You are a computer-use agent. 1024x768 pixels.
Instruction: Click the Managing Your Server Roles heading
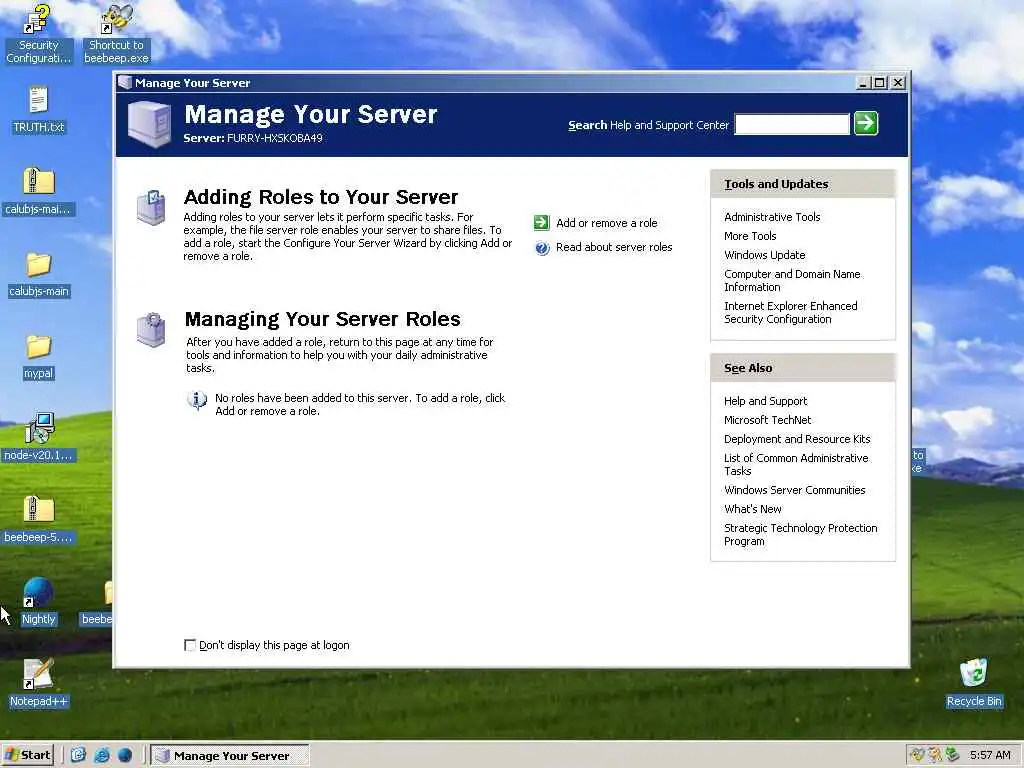click(323, 319)
